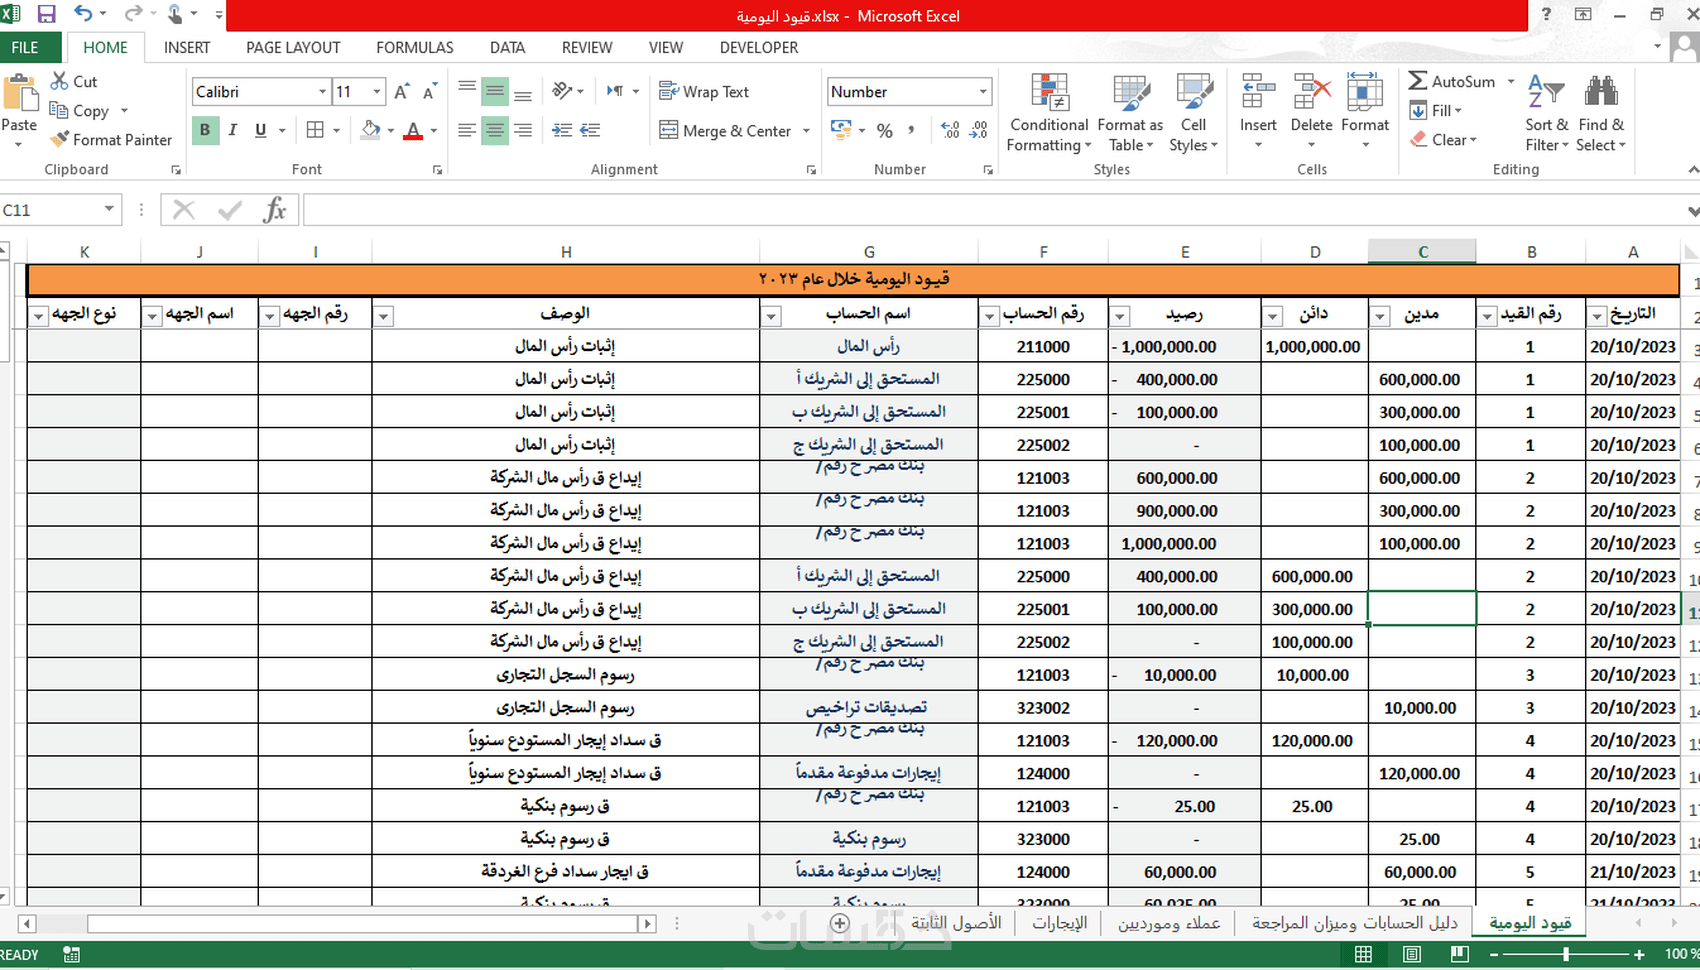1700x970 pixels.
Task: Open the Number format dropdown
Action: tap(983, 92)
